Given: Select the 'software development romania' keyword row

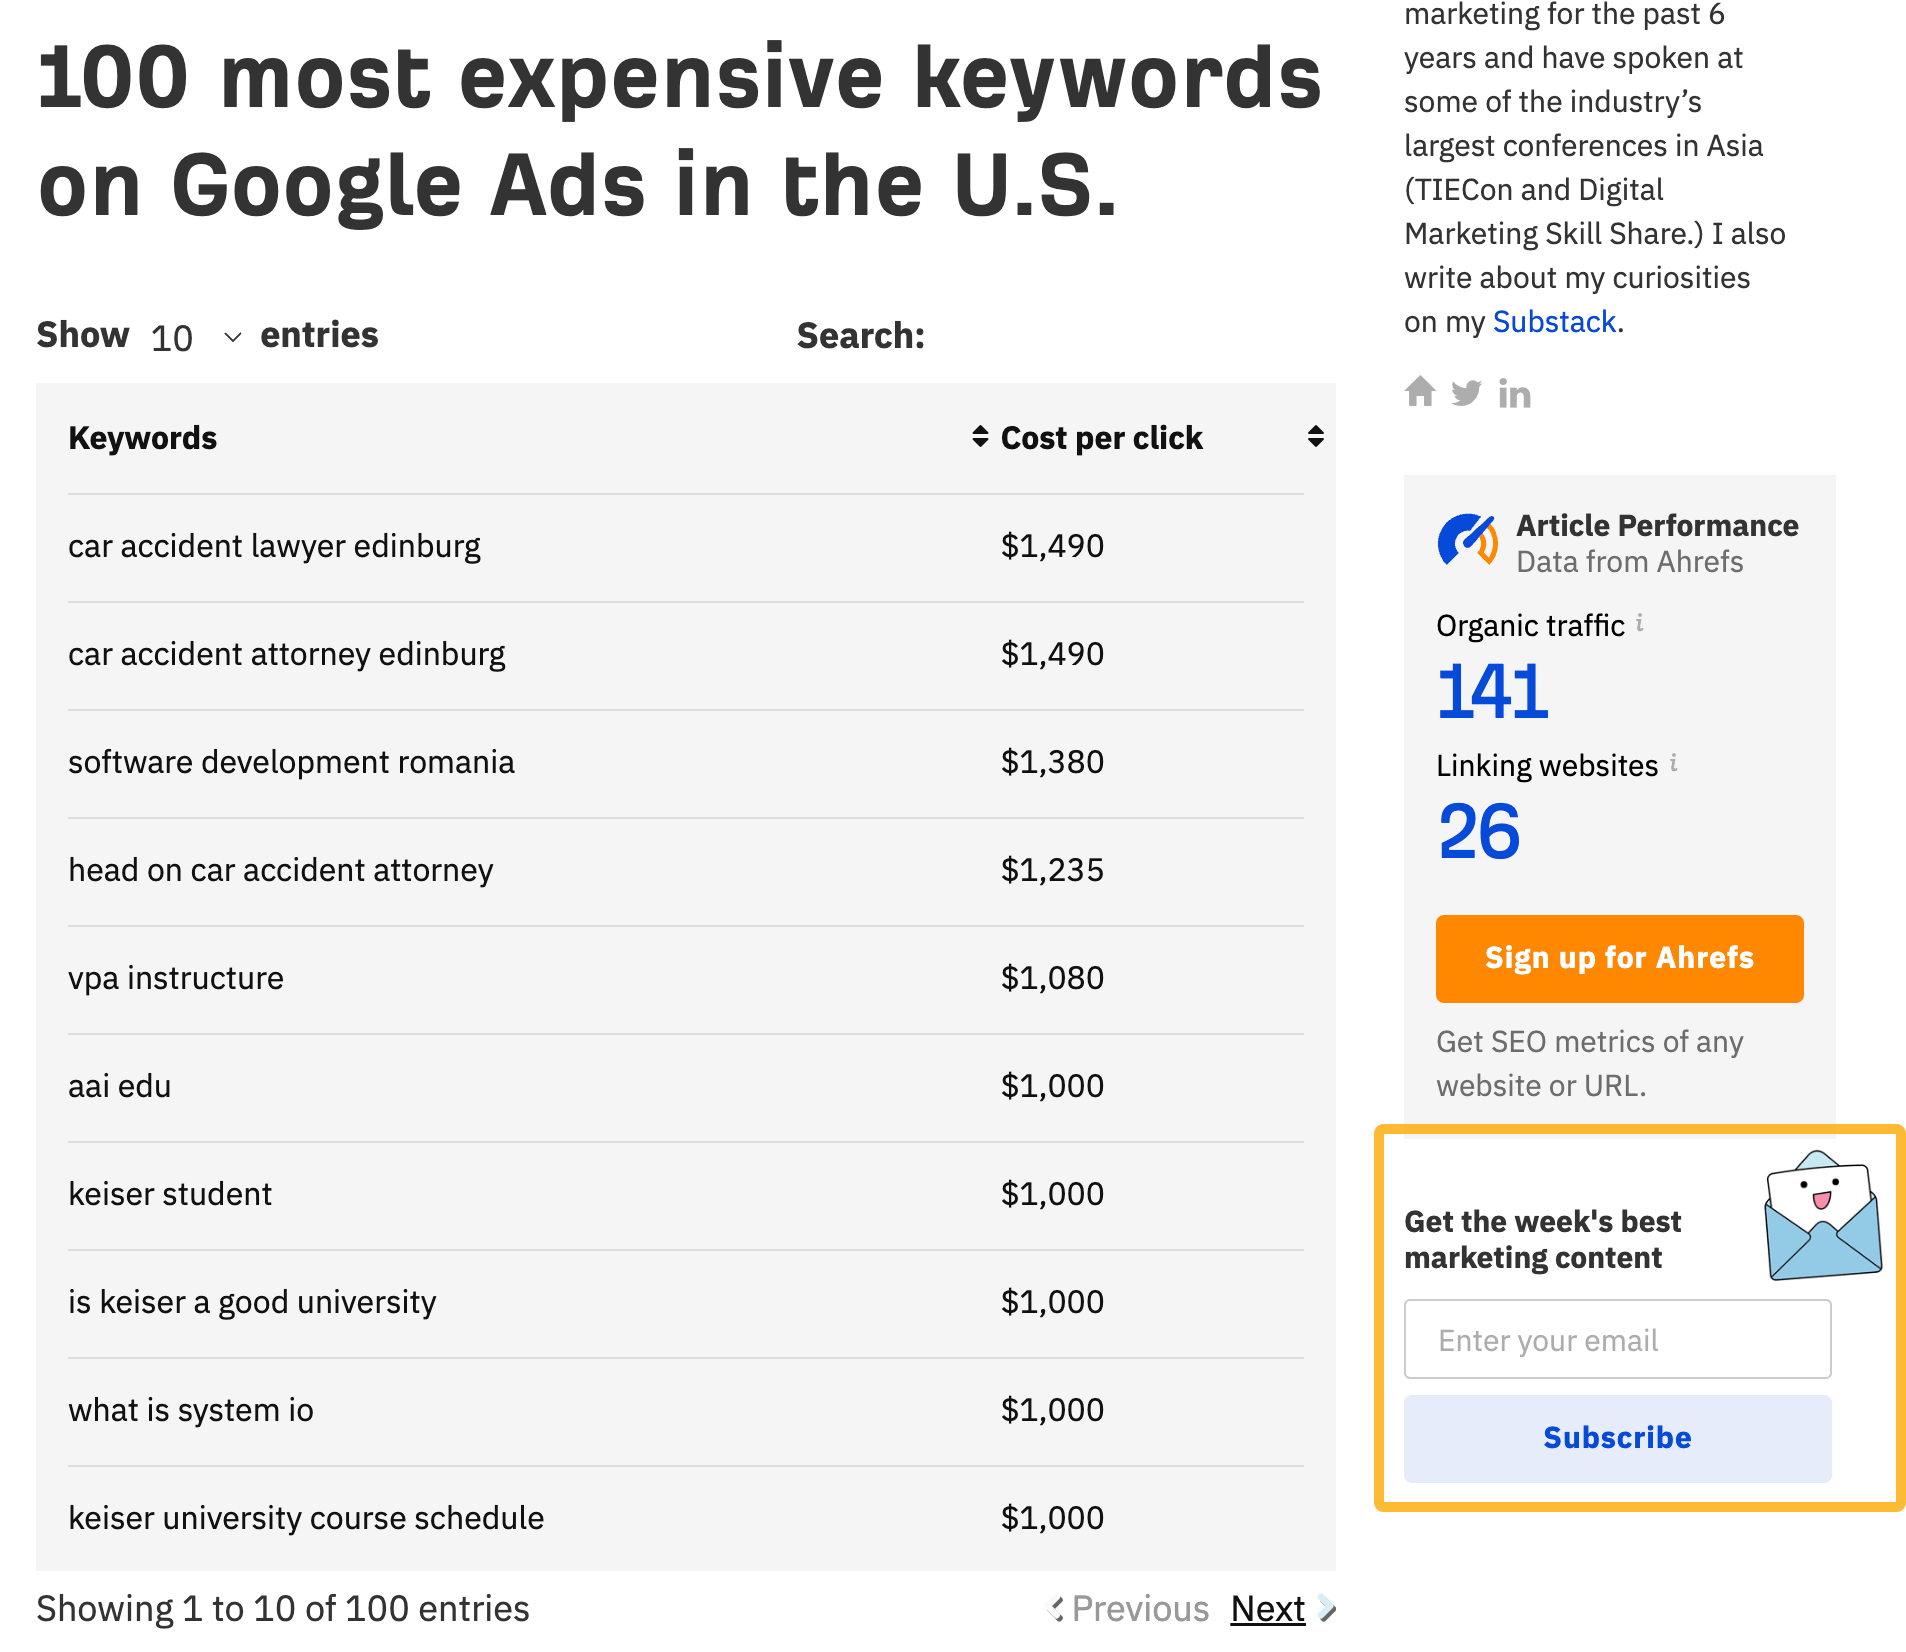Looking at the screenshot, I should (291, 763).
